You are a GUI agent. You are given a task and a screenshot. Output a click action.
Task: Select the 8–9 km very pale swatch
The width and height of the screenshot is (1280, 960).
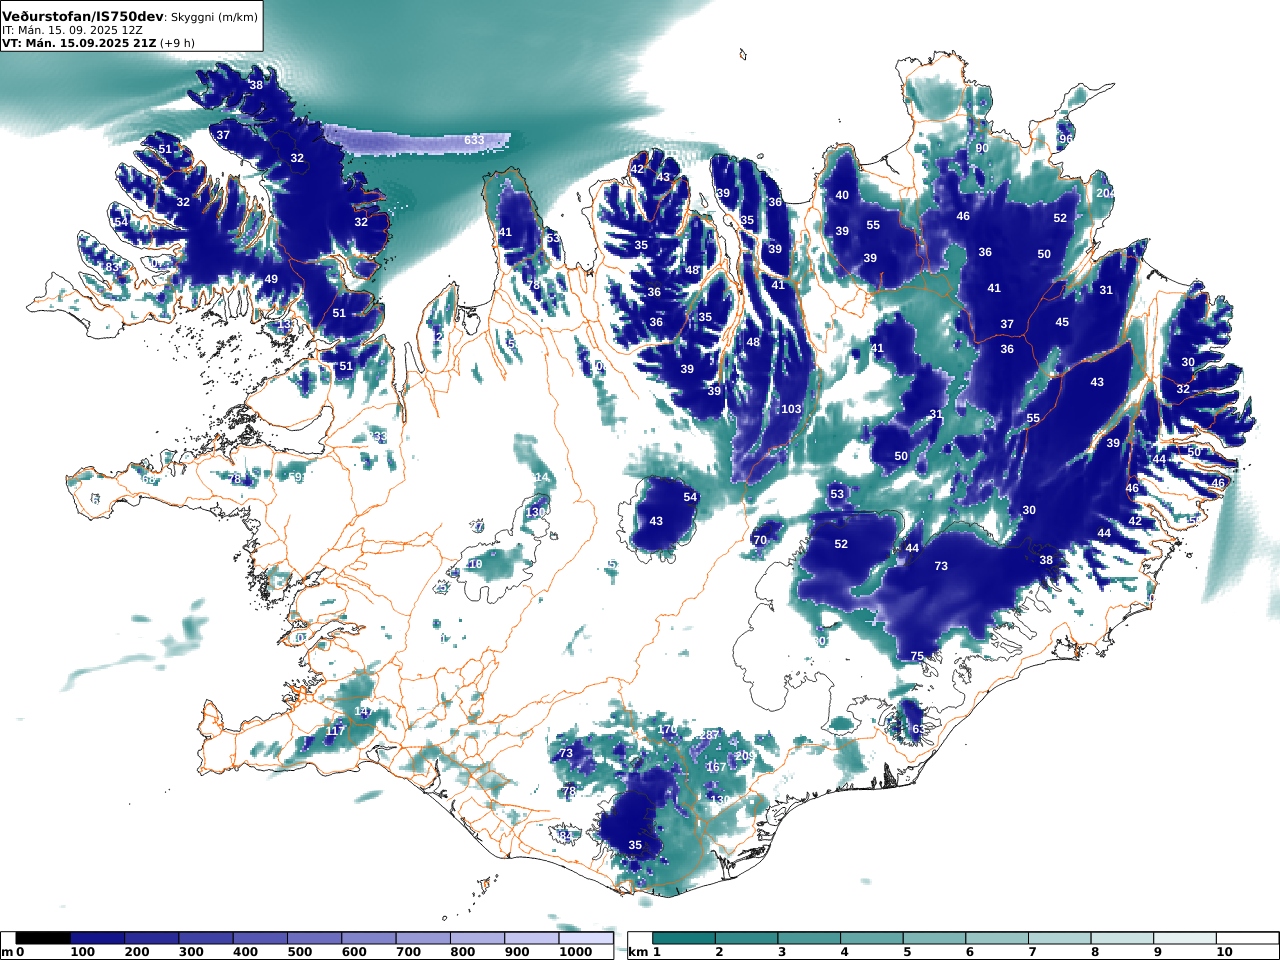pos(1122,938)
